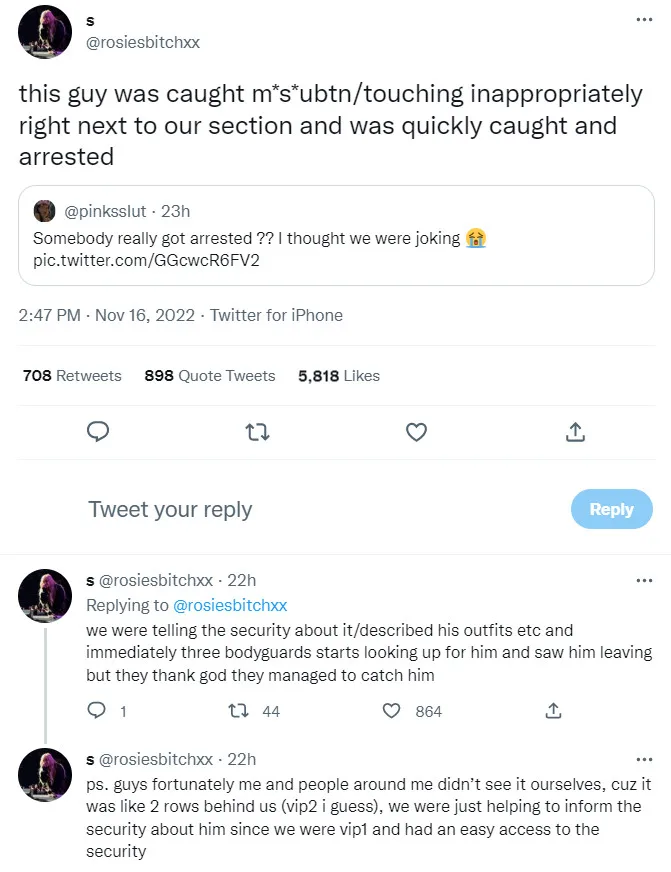671x872 pixels.
Task: Click the "Replying to @rosiesbitchxx" mention link
Action: pyautogui.click(x=230, y=605)
